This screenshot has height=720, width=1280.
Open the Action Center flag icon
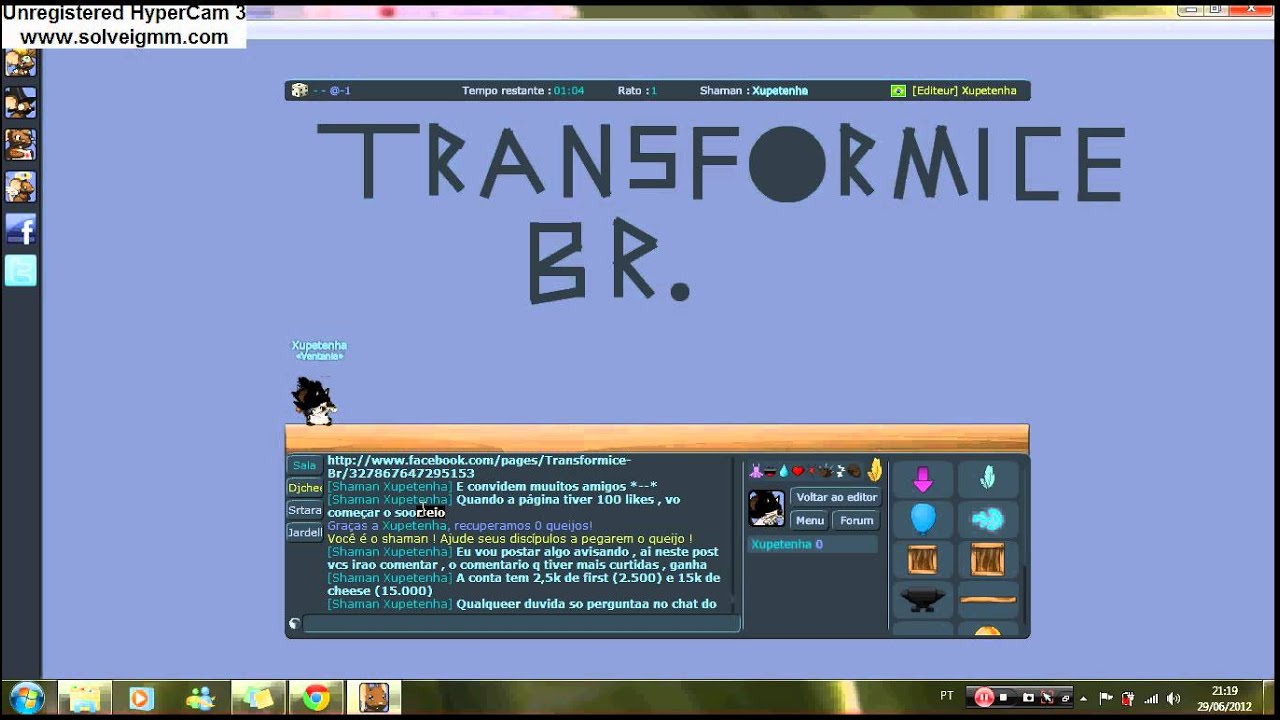tap(1106, 698)
